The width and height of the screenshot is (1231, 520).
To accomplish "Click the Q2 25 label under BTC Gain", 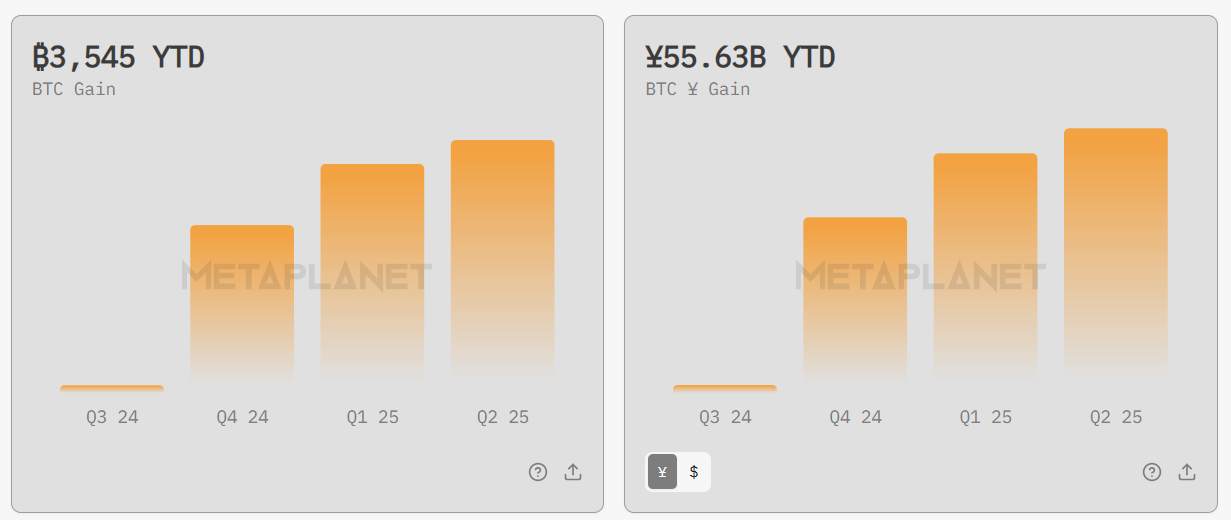I will coord(502,417).
